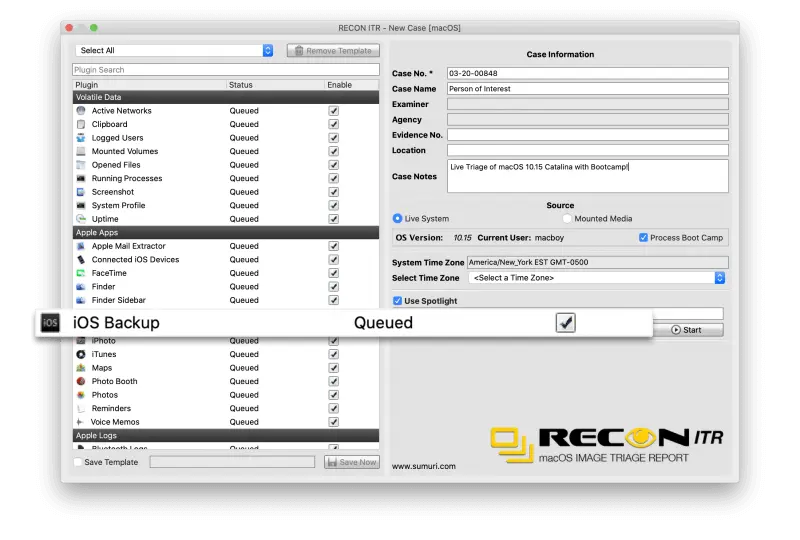The height and width of the screenshot is (540, 800).
Task: Click the iOS Backup plugin icon
Action: click(50, 323)
